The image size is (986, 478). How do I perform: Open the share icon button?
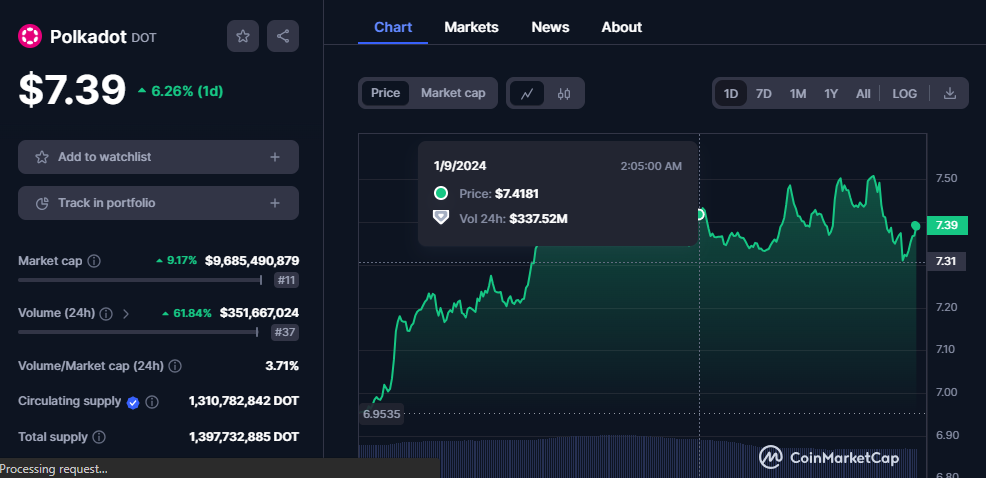tap(283, 36)
